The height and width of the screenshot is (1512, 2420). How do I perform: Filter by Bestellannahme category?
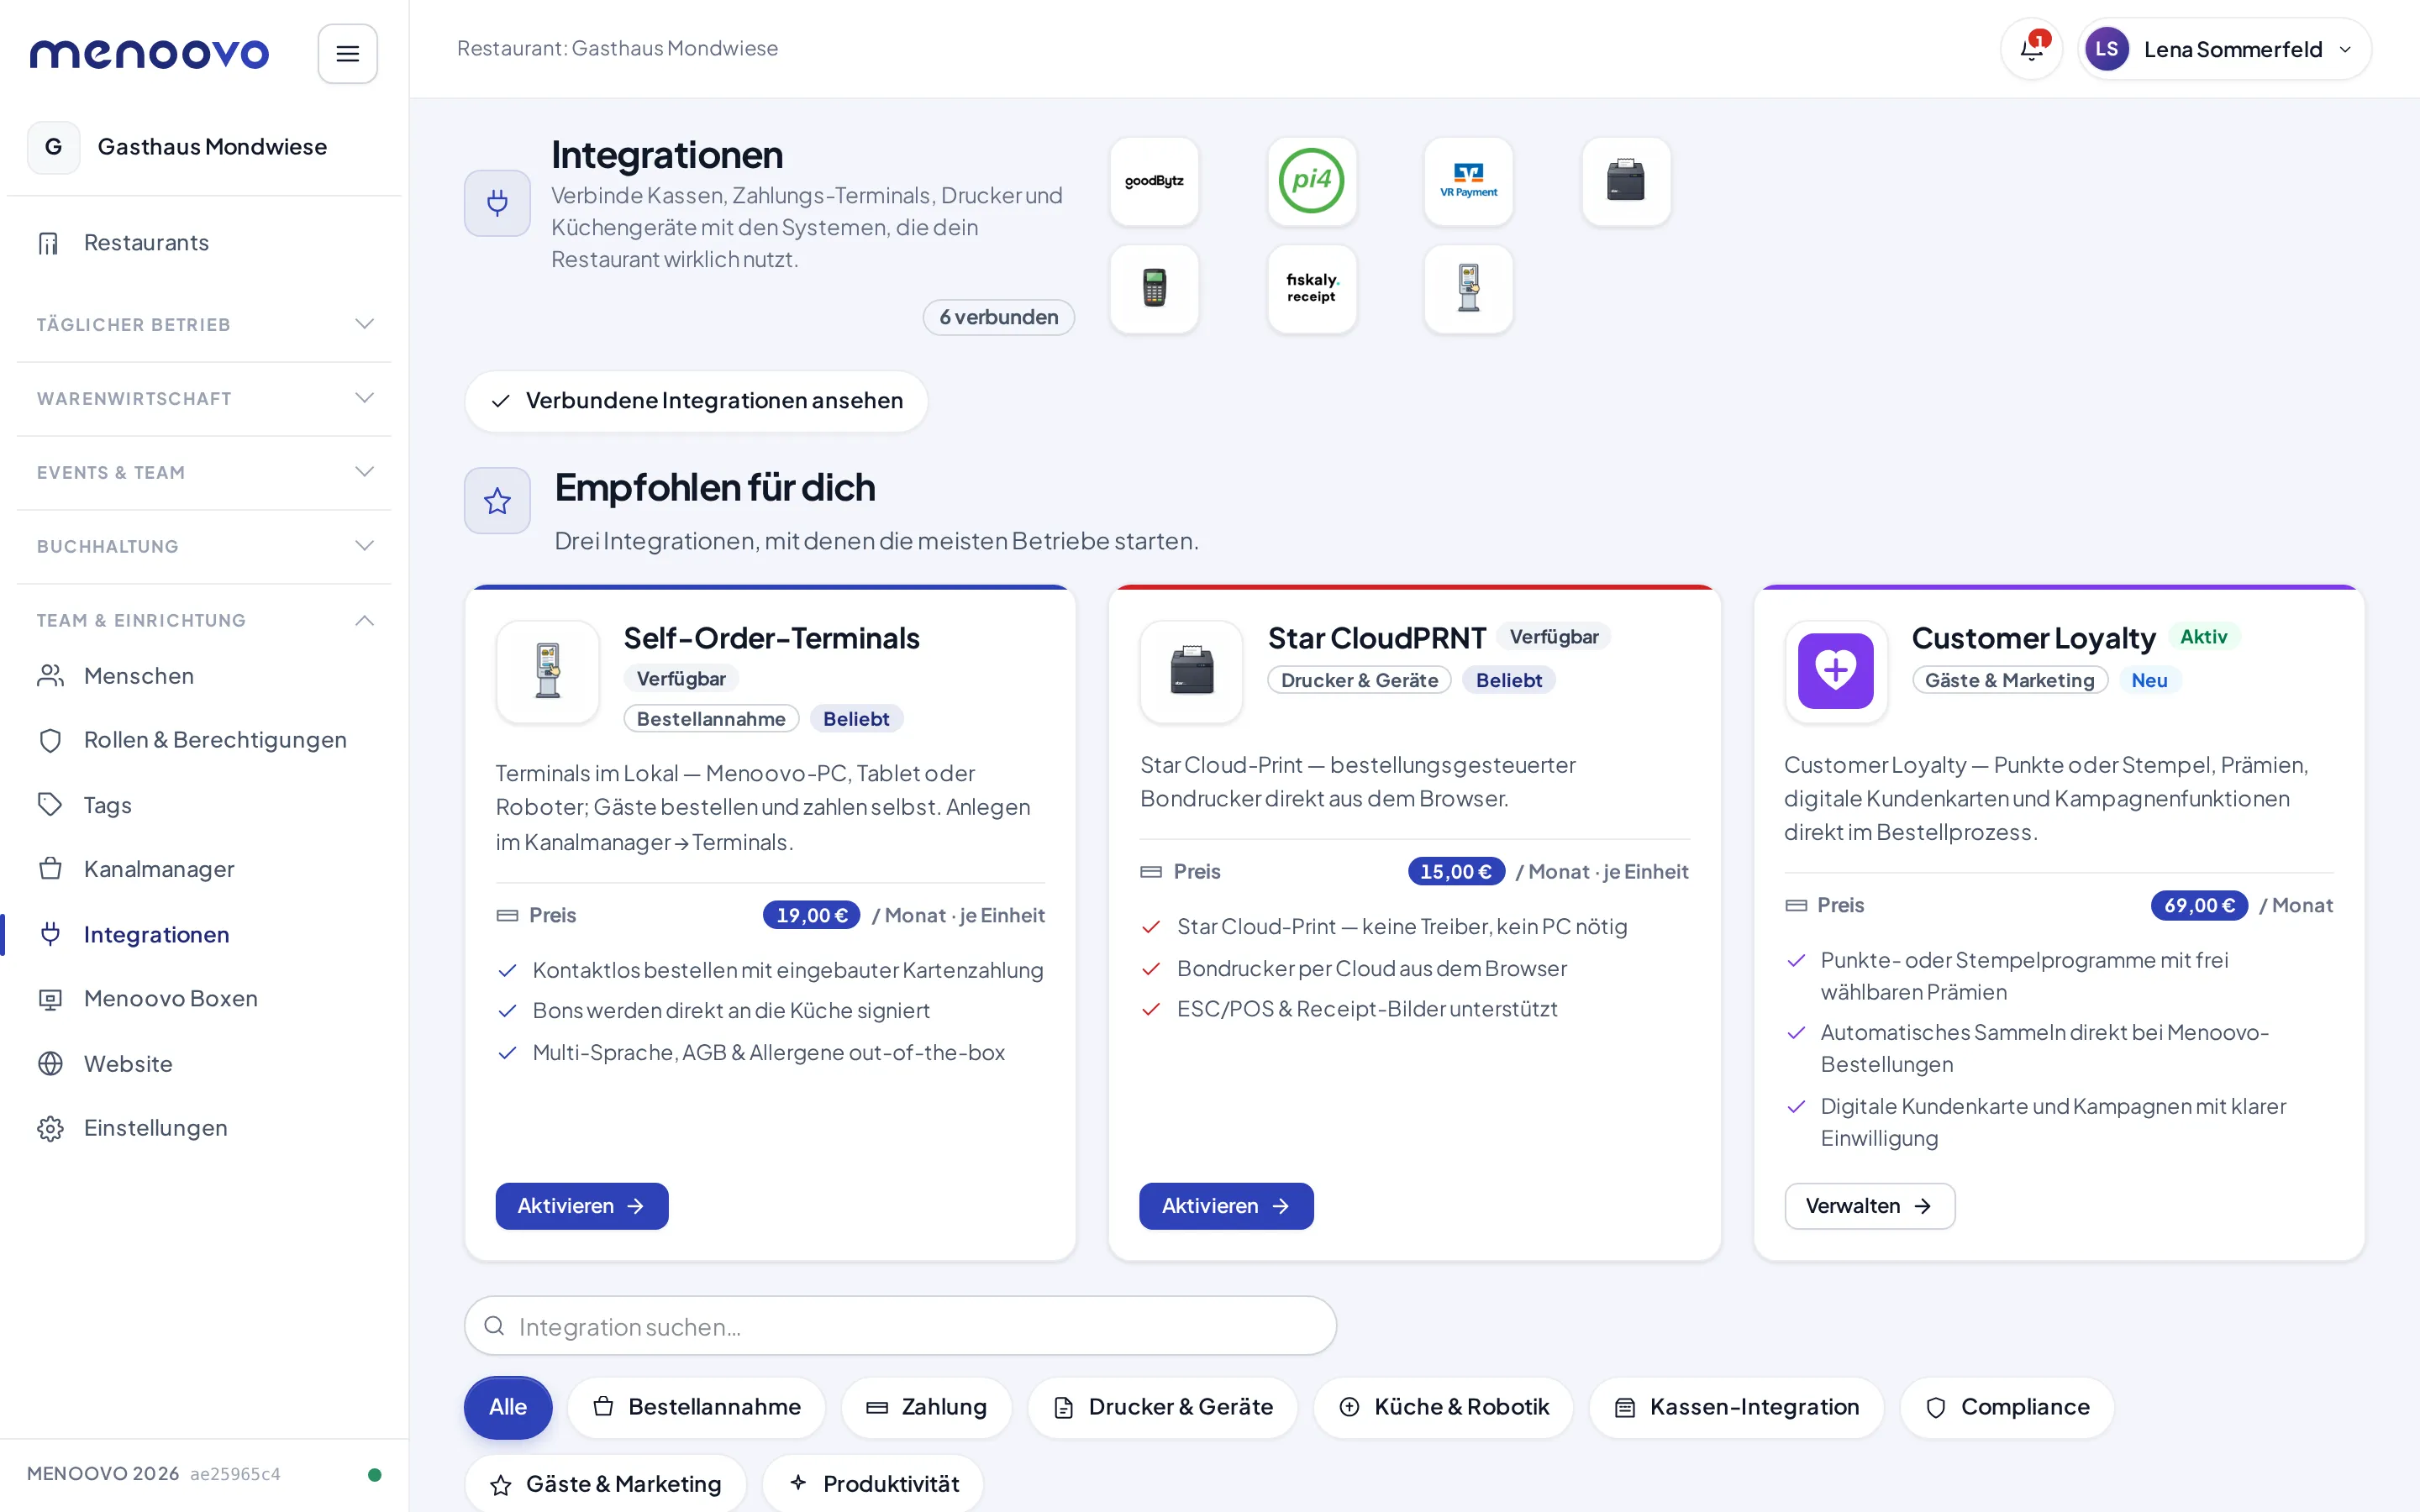(696, 1407)
